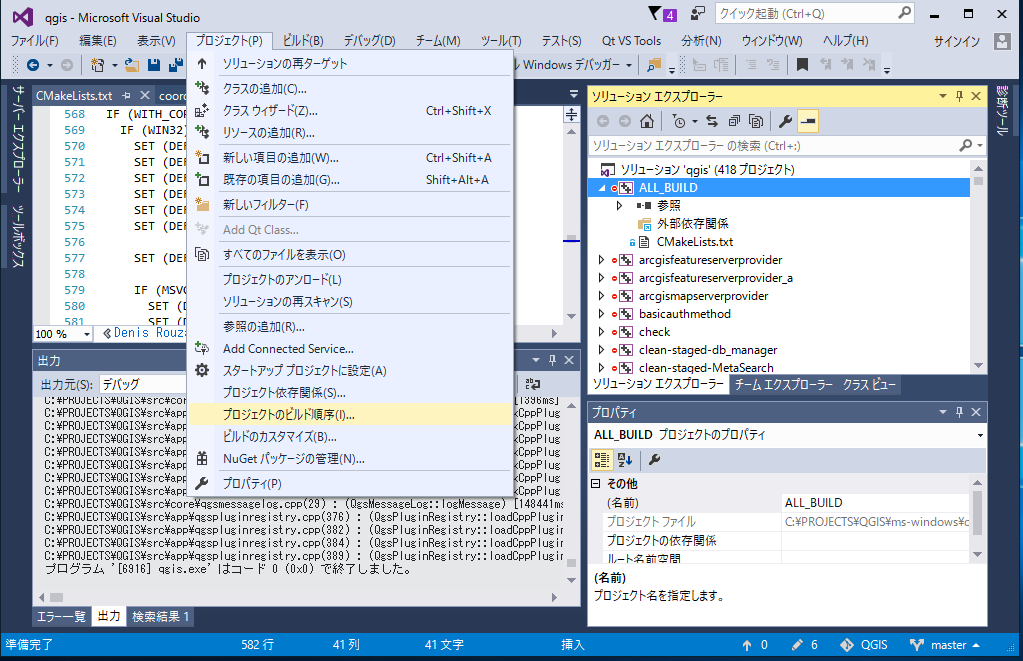Expand the arcgismapserverprovider project node
Screen dimensions: 1023x661
601,296
